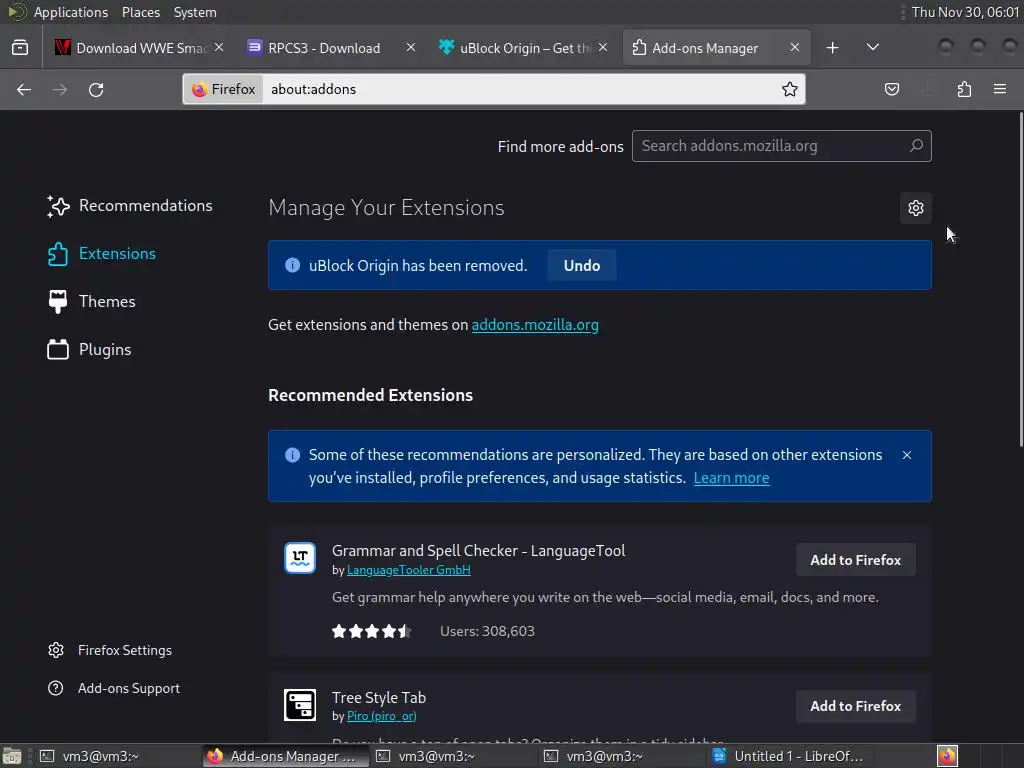Click the Tree Style Tab extension icon
Viewport: 1024px width, 768px height.
pyautogui.click(x=300, y=705)
